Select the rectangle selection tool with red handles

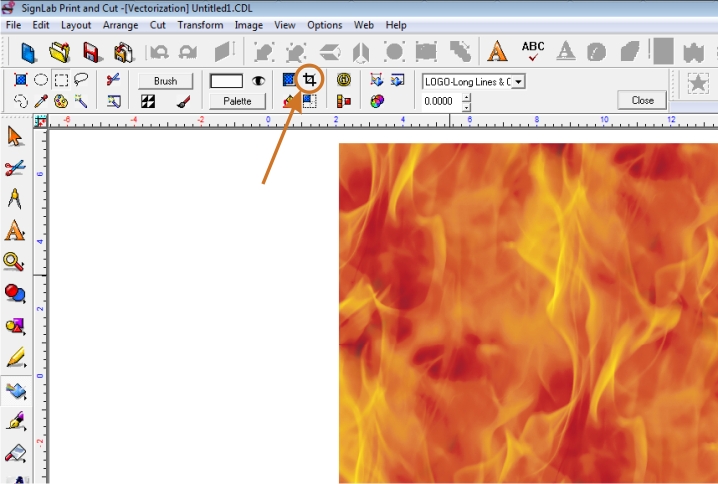[x=21, y=80]
